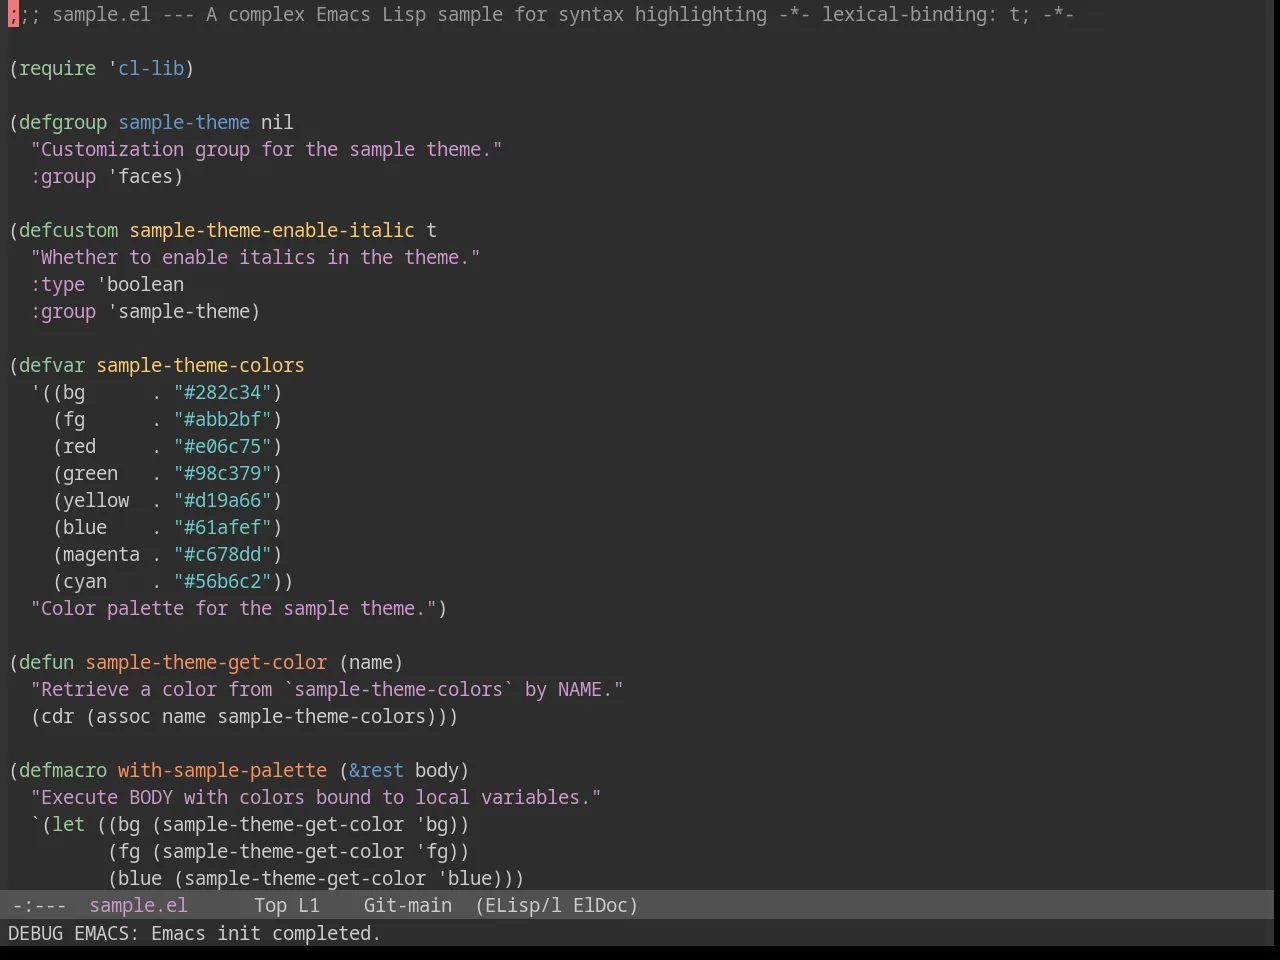Viewport: 1280px width, 960px height.
Task: Click the "#d19a66" color string
Action: click(223, 500)
